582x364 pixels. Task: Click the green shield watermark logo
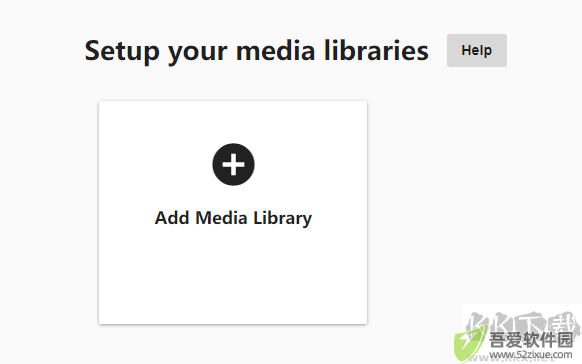[470, 344]
